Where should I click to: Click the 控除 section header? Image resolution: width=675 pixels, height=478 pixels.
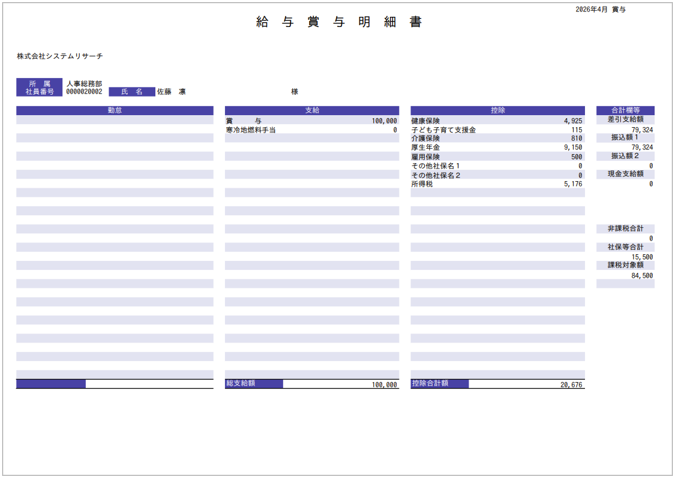pyautogui.click(x=497, y=110)
